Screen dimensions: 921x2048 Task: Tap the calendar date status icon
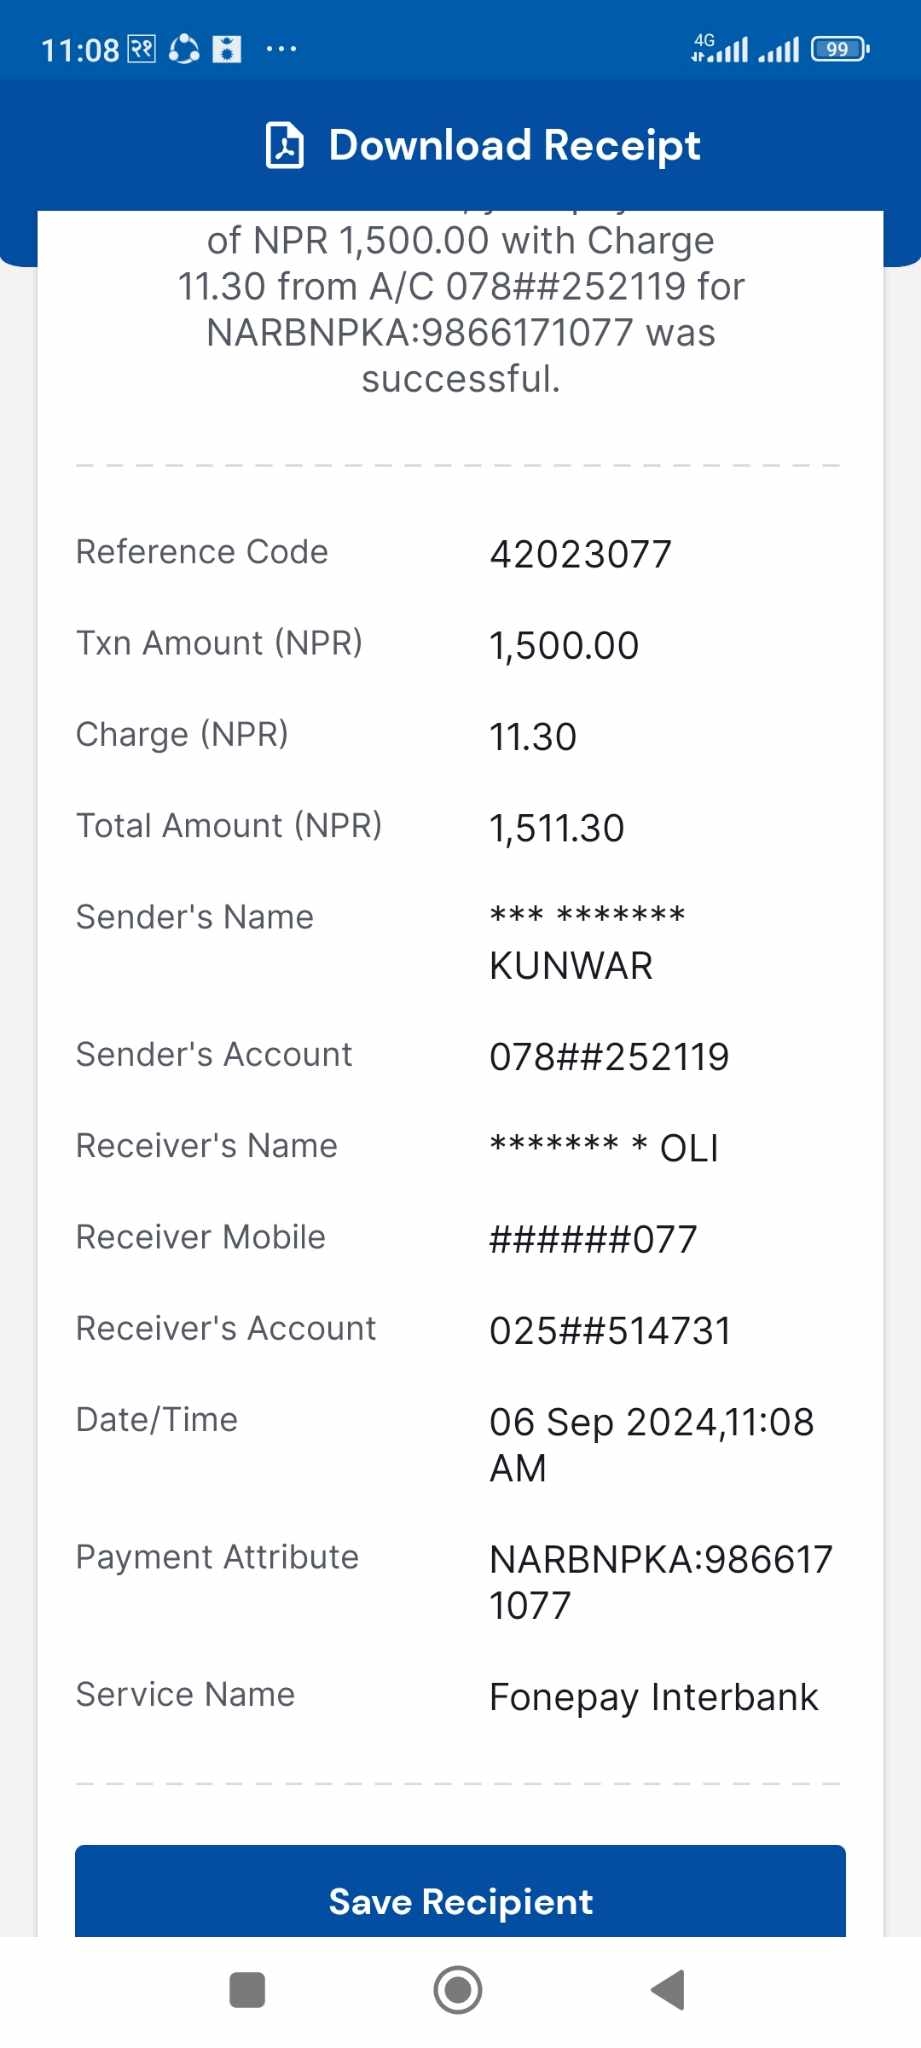142,49
